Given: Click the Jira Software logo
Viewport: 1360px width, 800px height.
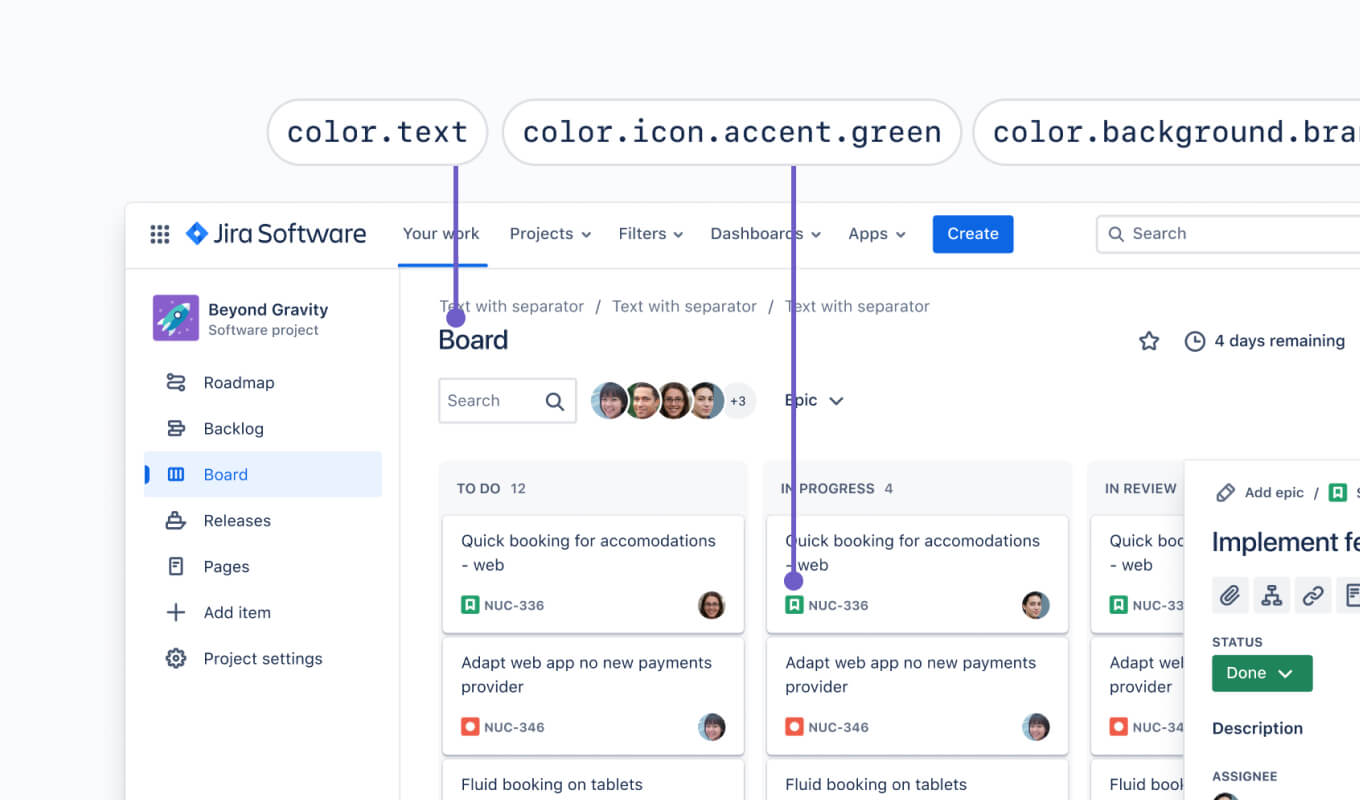Looking at the screenshot, I should 196,233.
